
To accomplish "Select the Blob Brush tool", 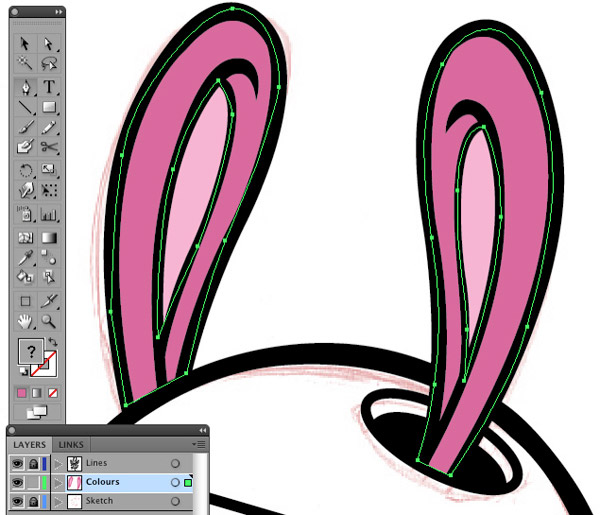I will click(26, 147).
